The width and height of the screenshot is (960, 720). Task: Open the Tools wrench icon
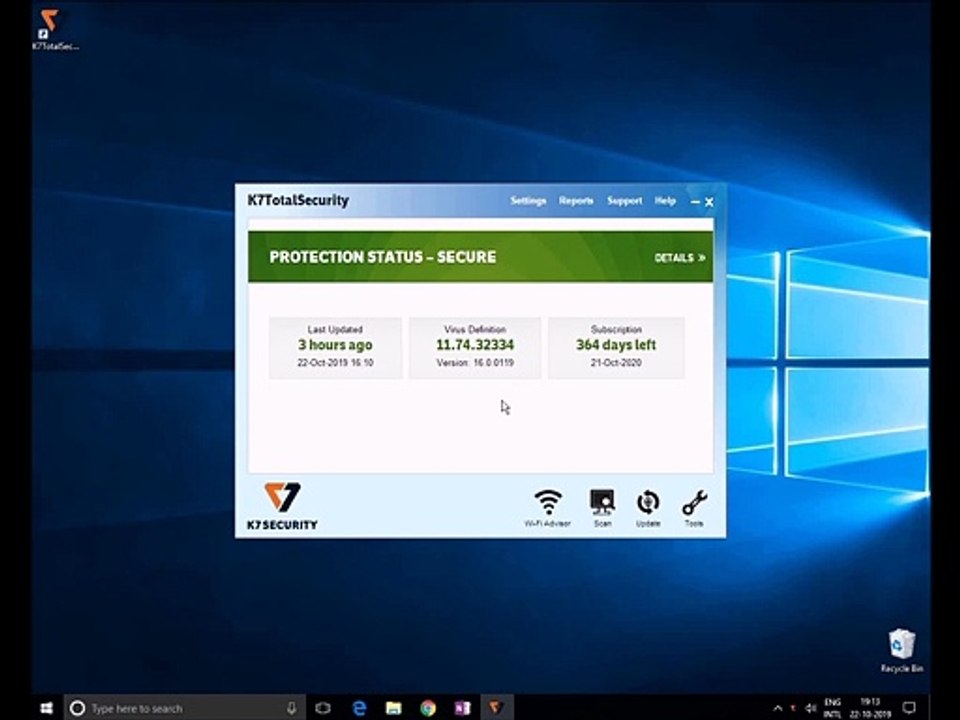point(694,508)
